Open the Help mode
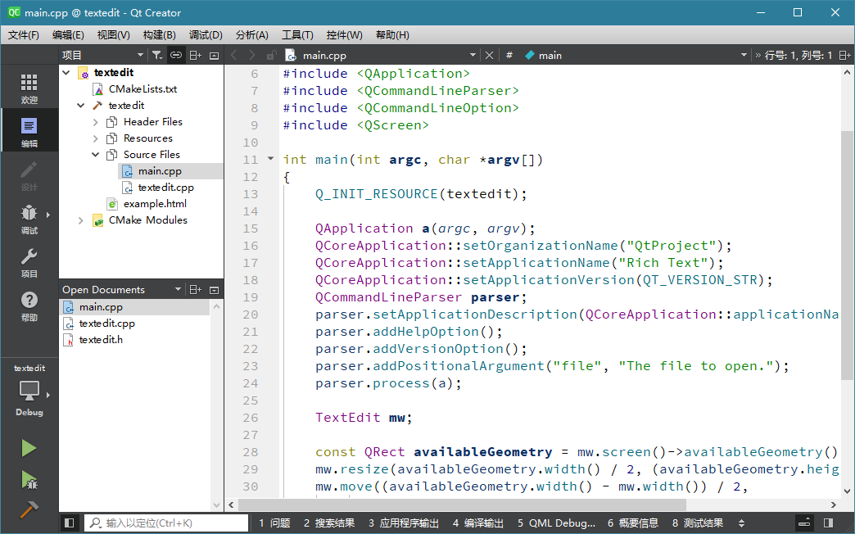 click(29, 305)
